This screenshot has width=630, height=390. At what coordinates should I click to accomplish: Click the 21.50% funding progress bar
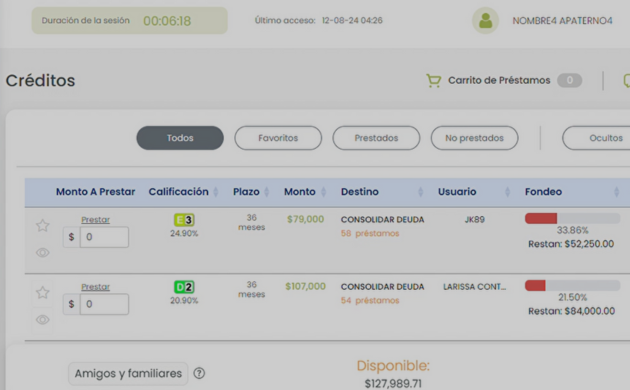click(x=573, y=286)
